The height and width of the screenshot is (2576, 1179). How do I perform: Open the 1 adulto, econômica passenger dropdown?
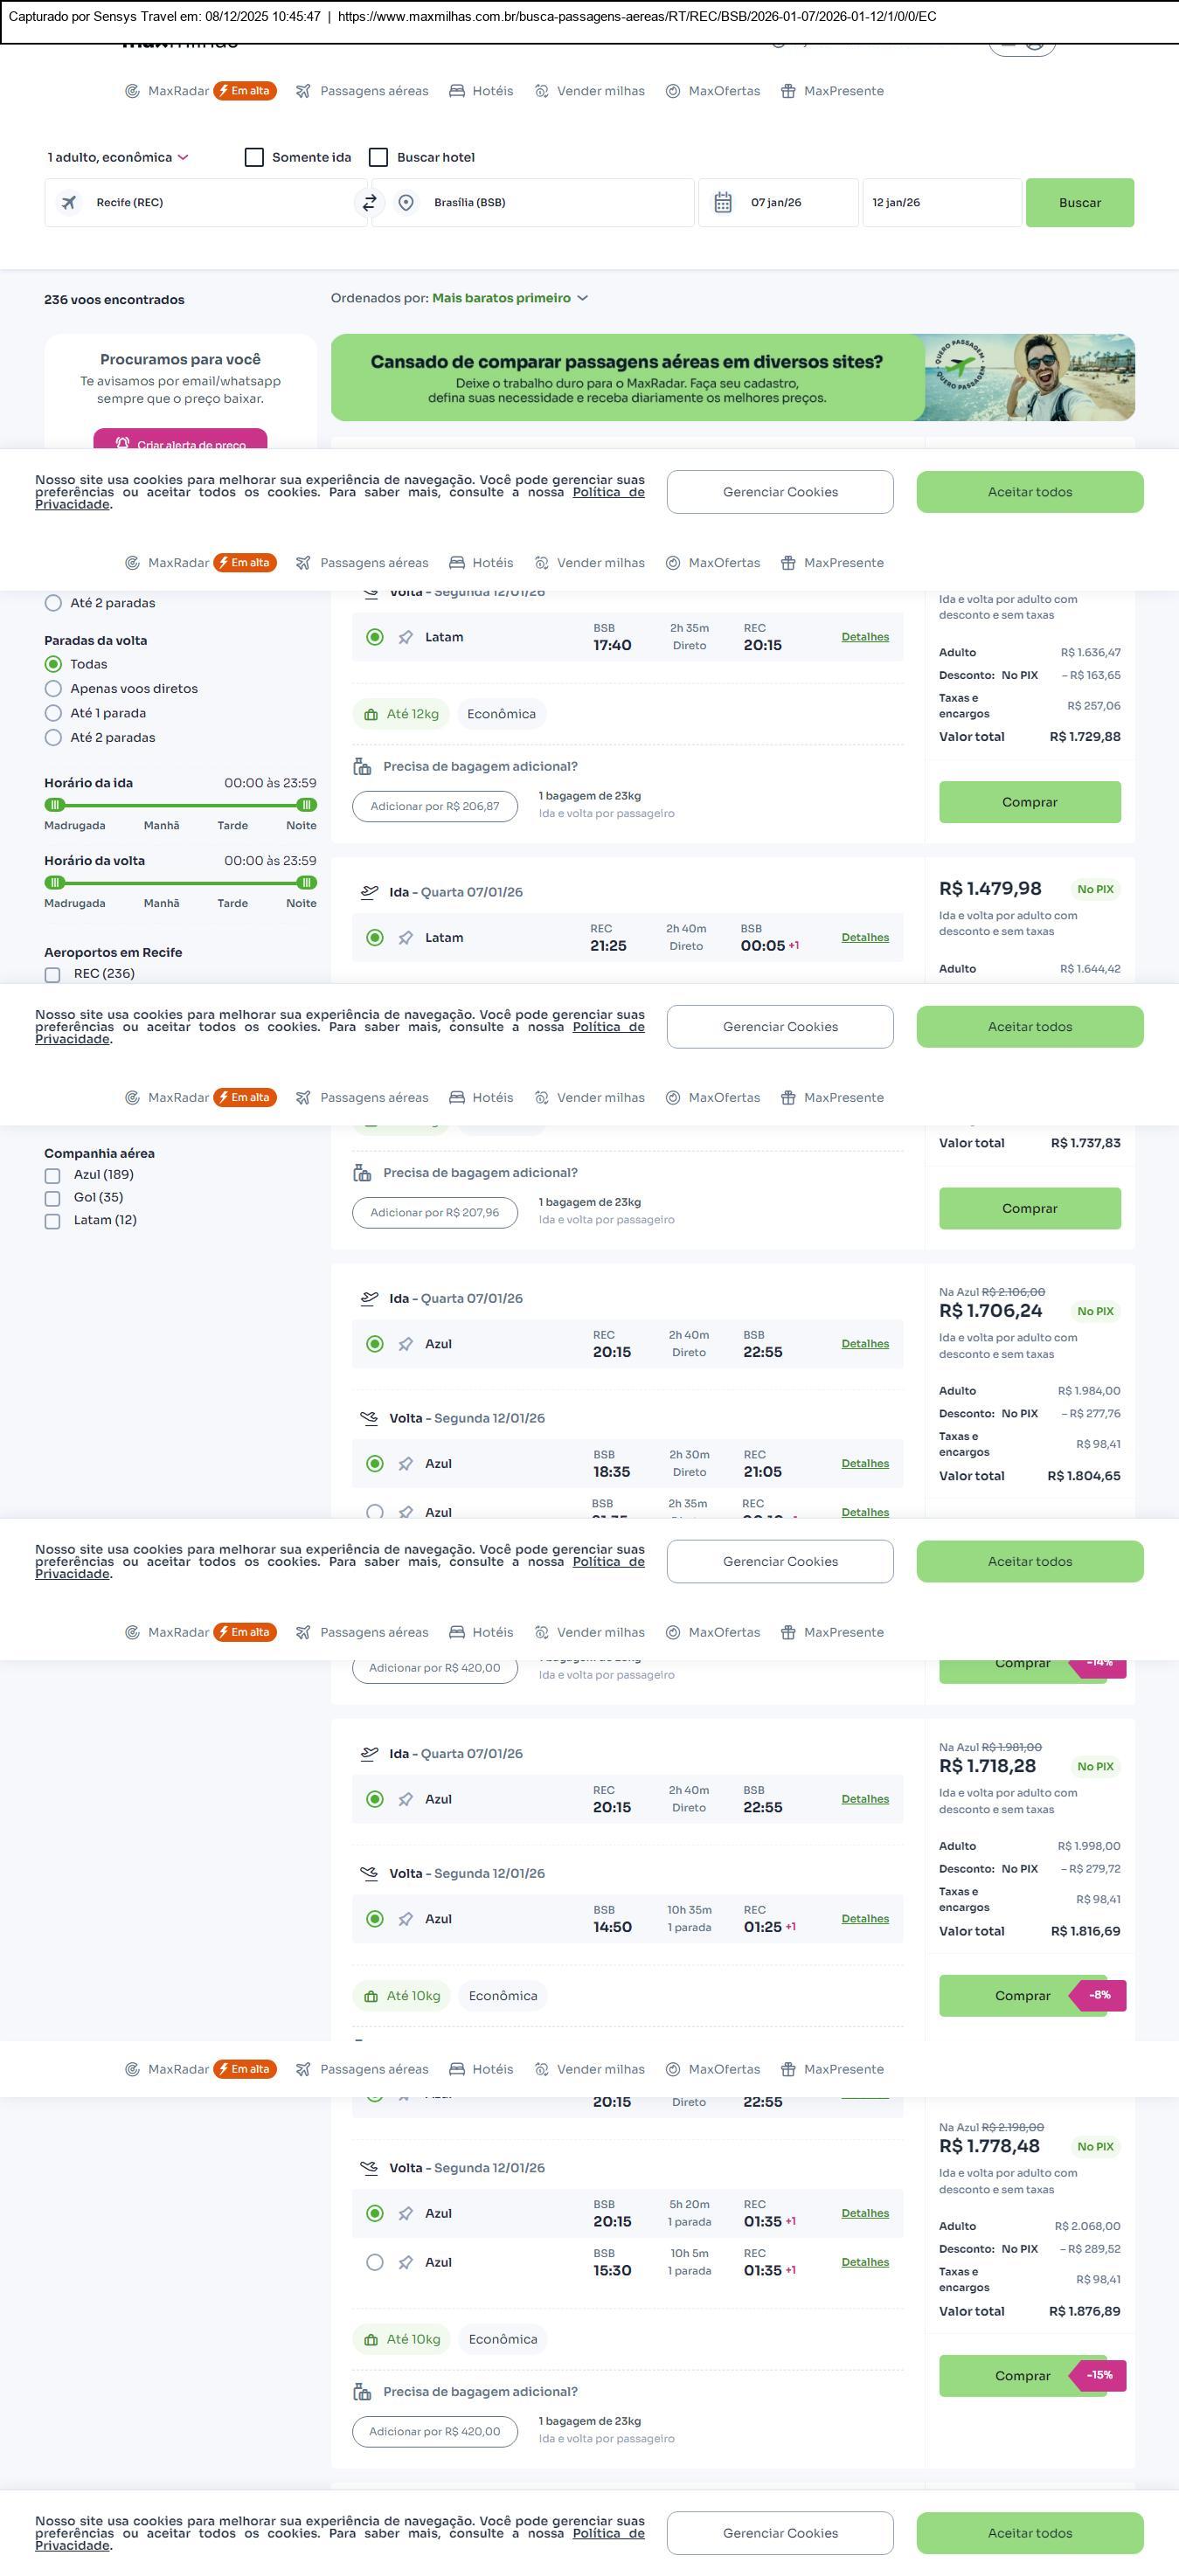118,157
